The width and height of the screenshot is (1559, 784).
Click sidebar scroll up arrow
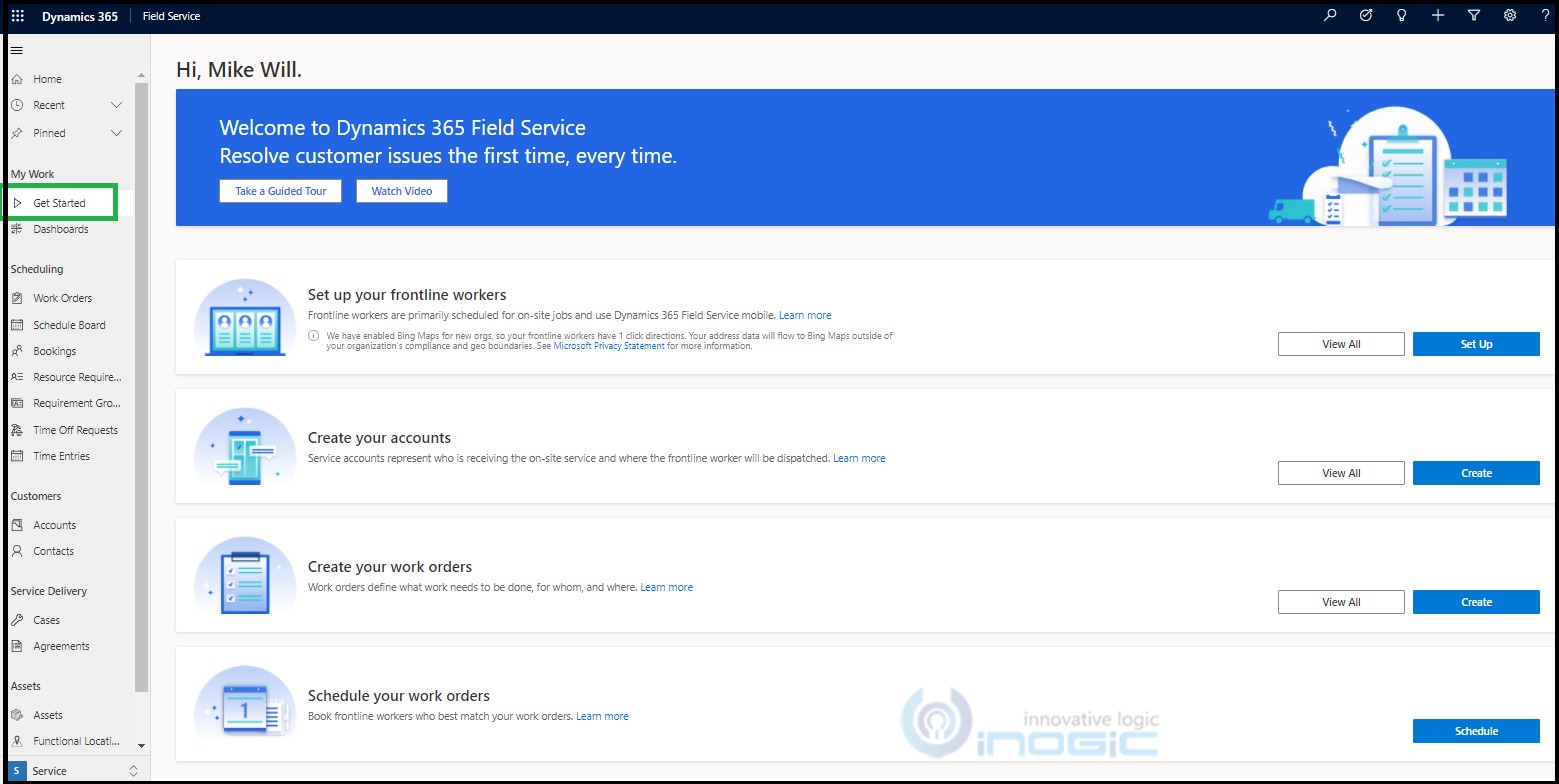tap(141, 75)
